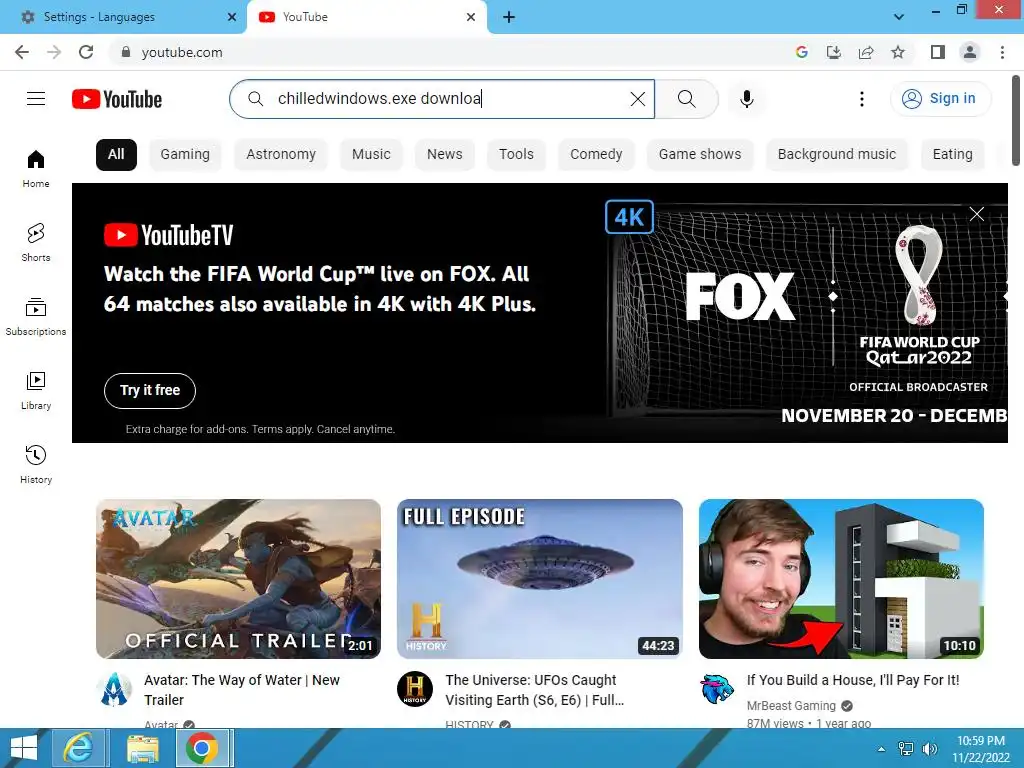Select the News filter chip

(444, 155)
